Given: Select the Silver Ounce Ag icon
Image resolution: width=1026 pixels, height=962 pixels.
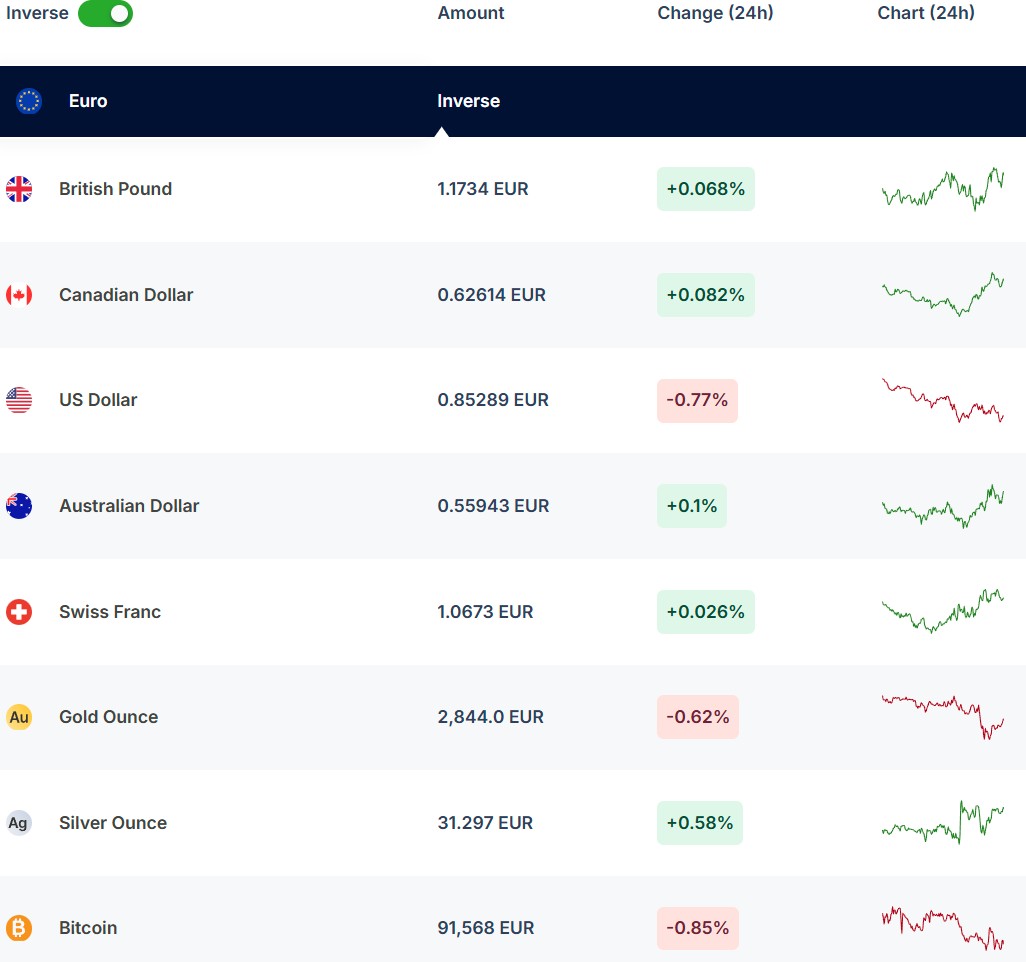Looking at the screenshot, I should tap(19, 823).
